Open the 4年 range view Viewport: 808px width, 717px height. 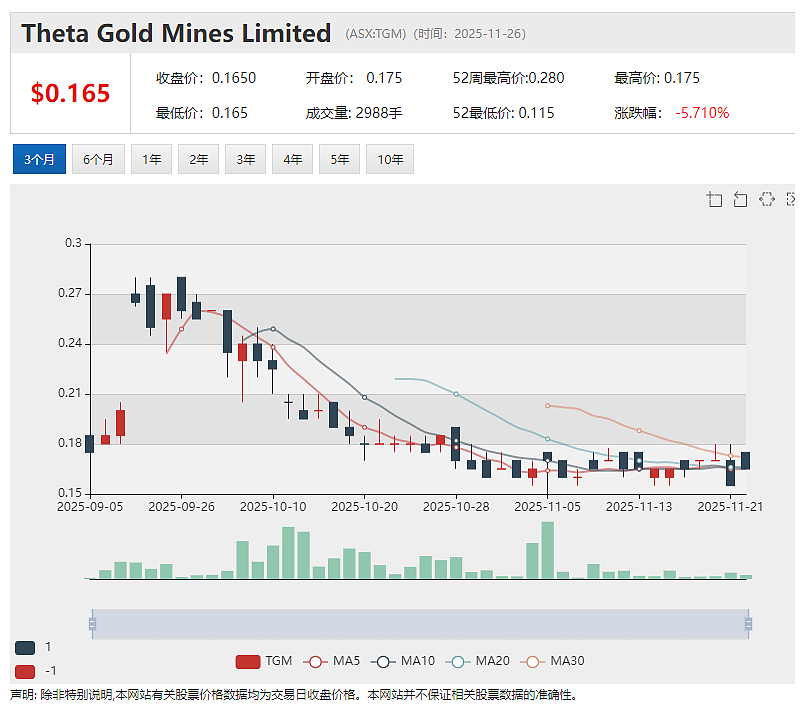[292, 159]
